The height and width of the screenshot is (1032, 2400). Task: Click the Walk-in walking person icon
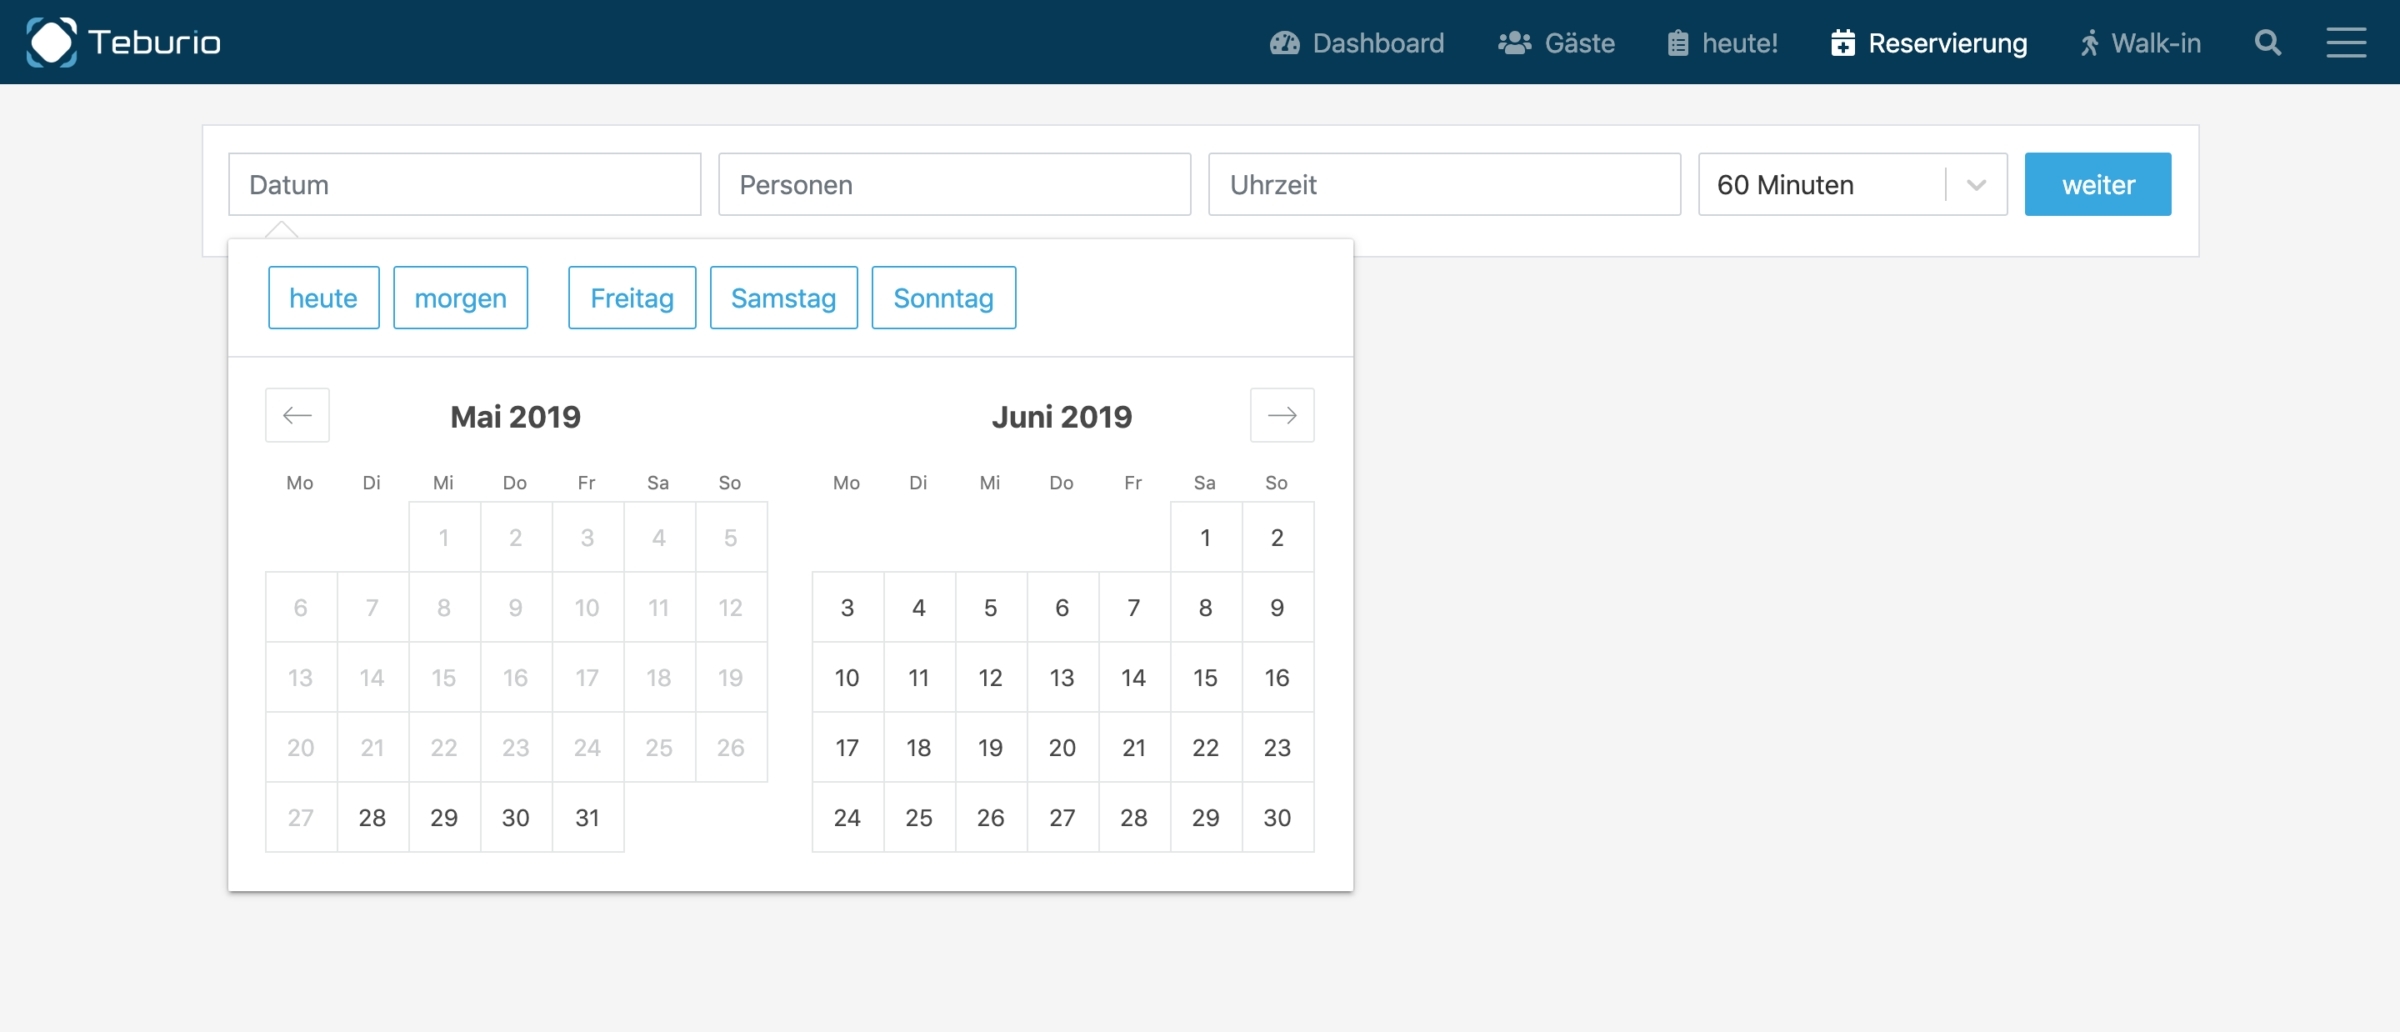(x=2089, y=43)
